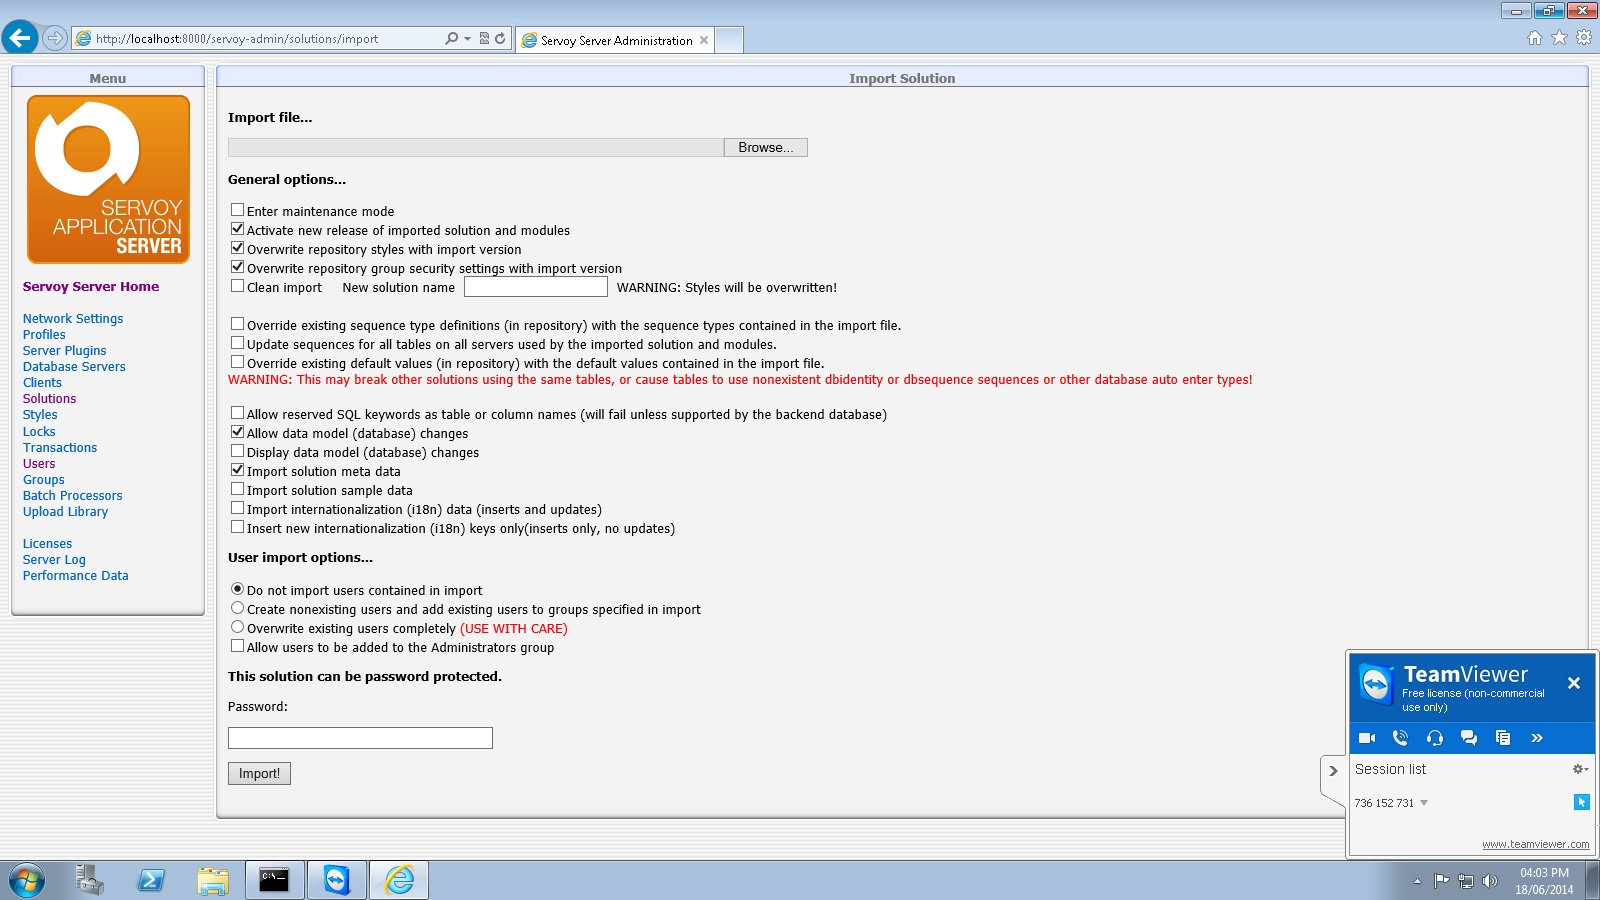Viewport: 1600px width, 900px height.
Task: Click TeamViewer headset audio icon
Action: 1435,738
